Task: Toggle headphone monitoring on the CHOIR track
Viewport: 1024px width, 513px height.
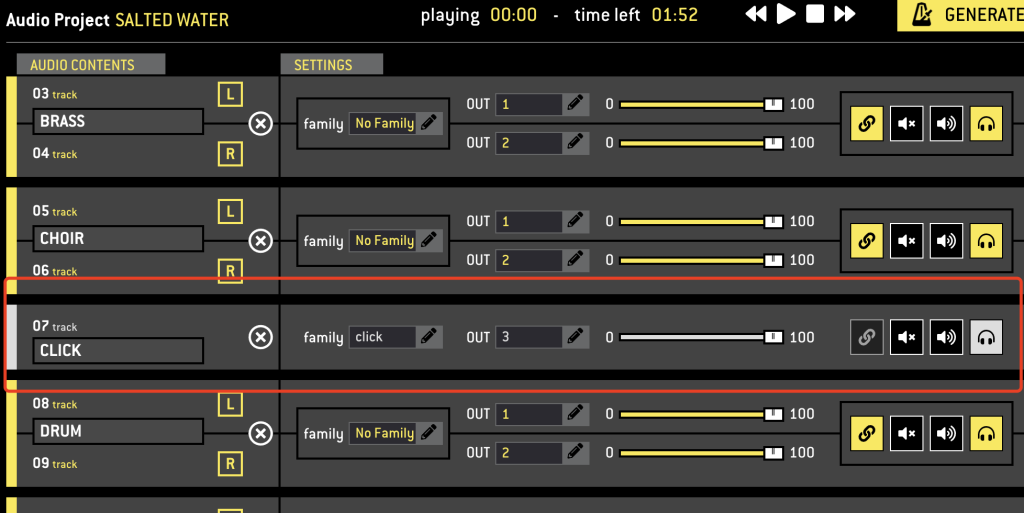Action: (x=986, y=241)
